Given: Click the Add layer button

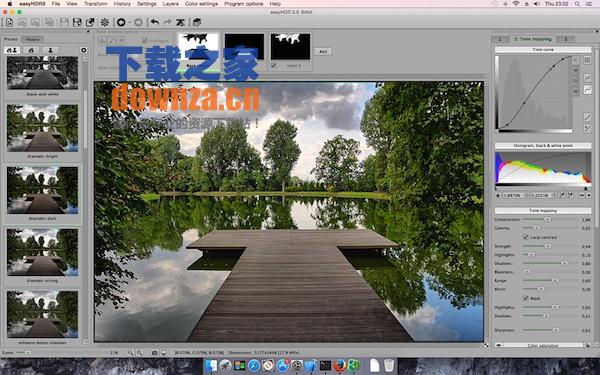Looking at the screenshot, I should pyautogui.click(x=323, y=51).
